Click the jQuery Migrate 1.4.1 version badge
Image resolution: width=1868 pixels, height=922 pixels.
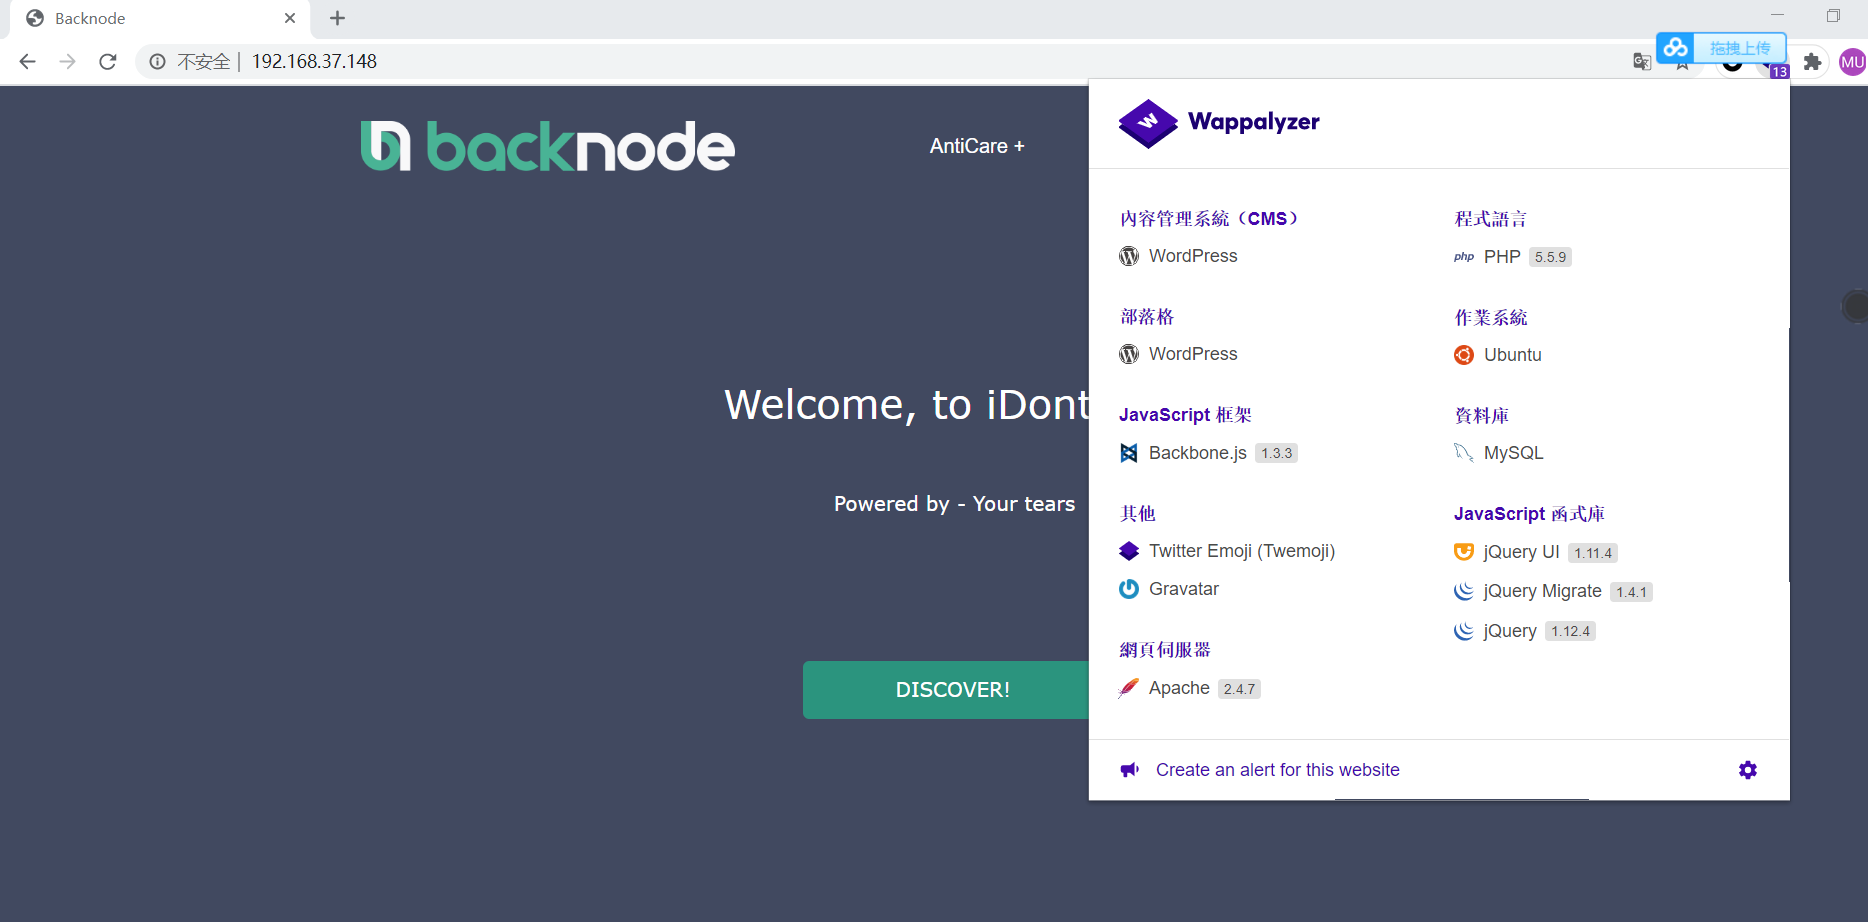click(x=1631, y=592)
